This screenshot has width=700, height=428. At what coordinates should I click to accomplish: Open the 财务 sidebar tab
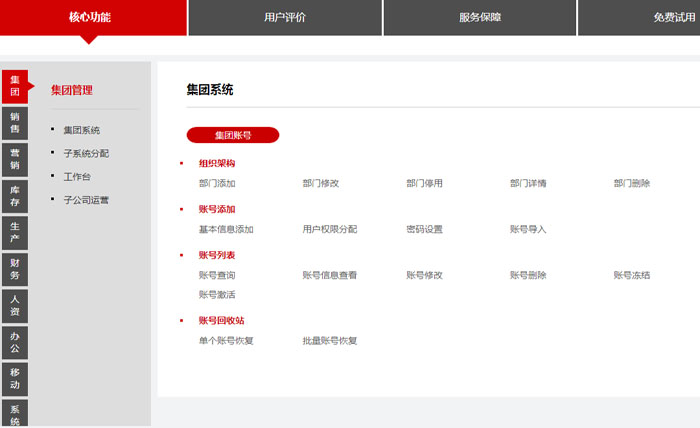point(15,268)
